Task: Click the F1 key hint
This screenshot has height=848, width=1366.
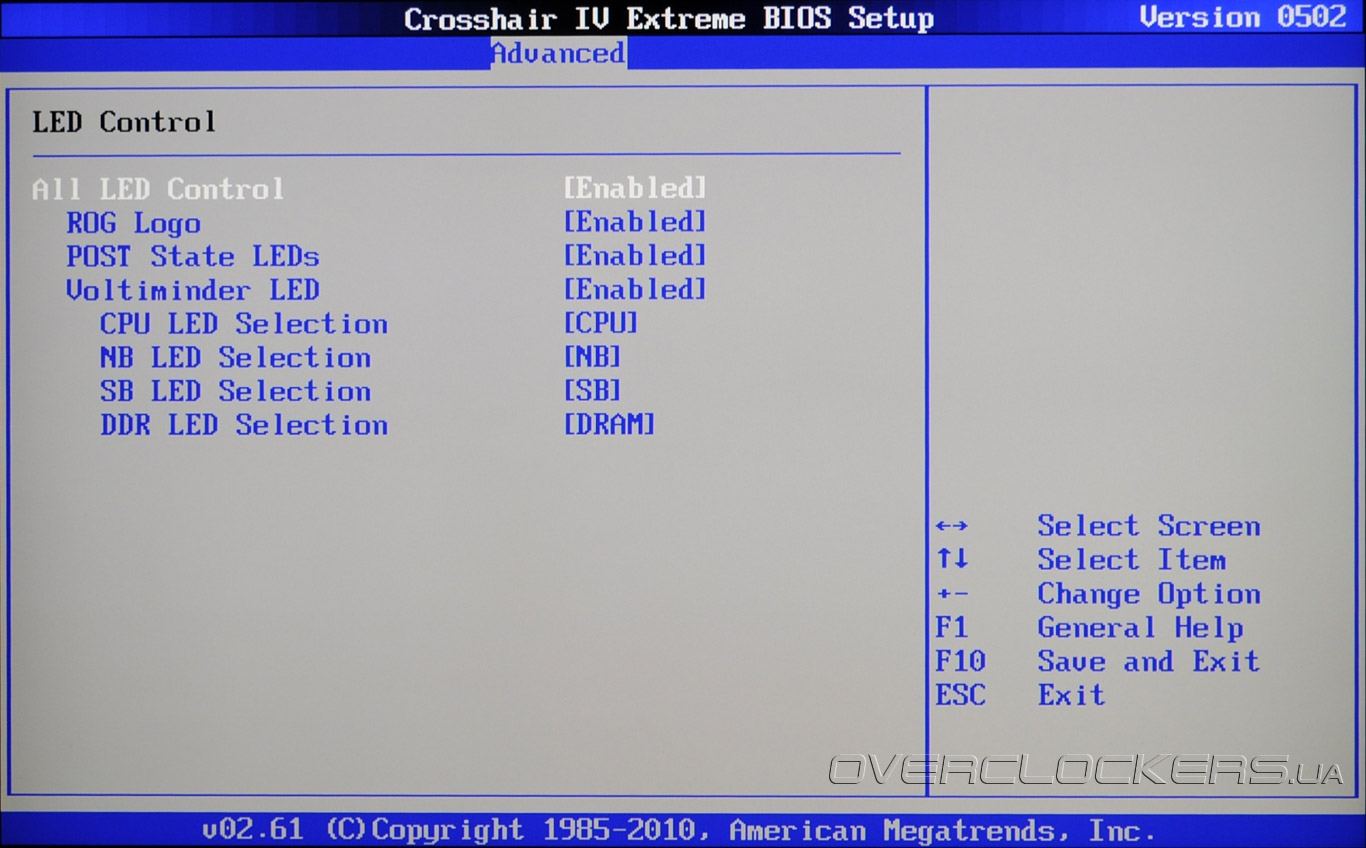Action: (952, 628)
